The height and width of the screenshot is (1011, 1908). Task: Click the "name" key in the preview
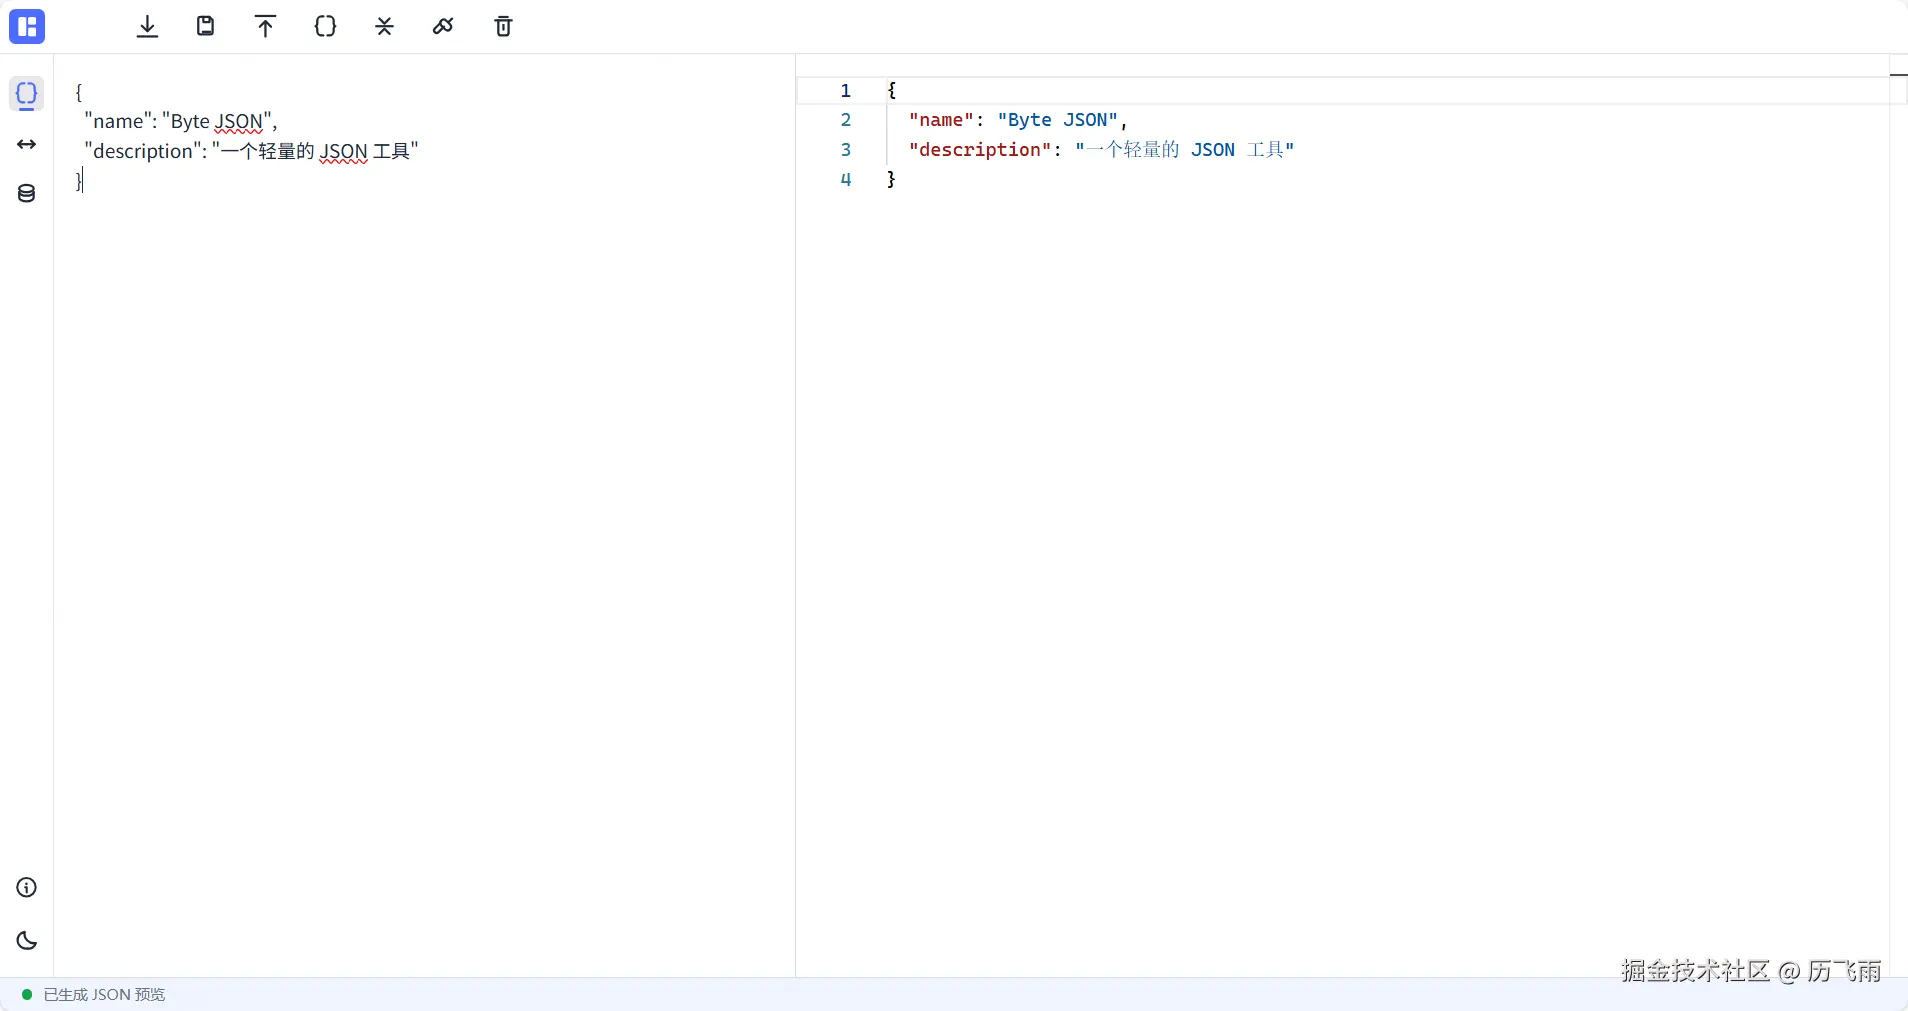(x=940, y=120)
